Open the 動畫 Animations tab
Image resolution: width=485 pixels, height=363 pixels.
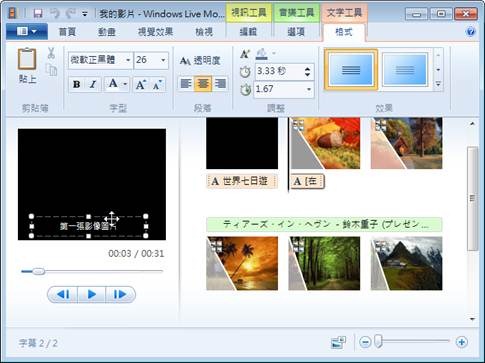(107, 32)
